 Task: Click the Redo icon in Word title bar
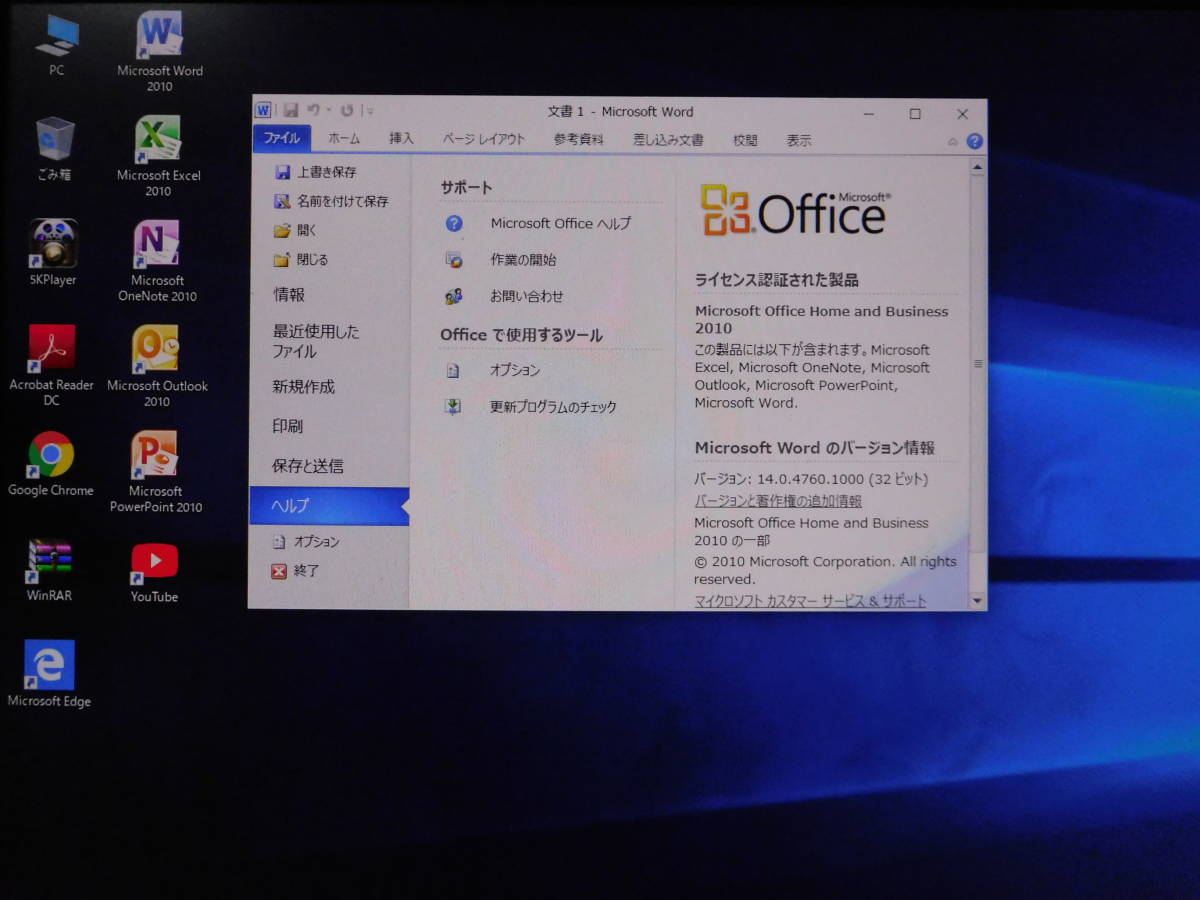click(x=346, y=110)
